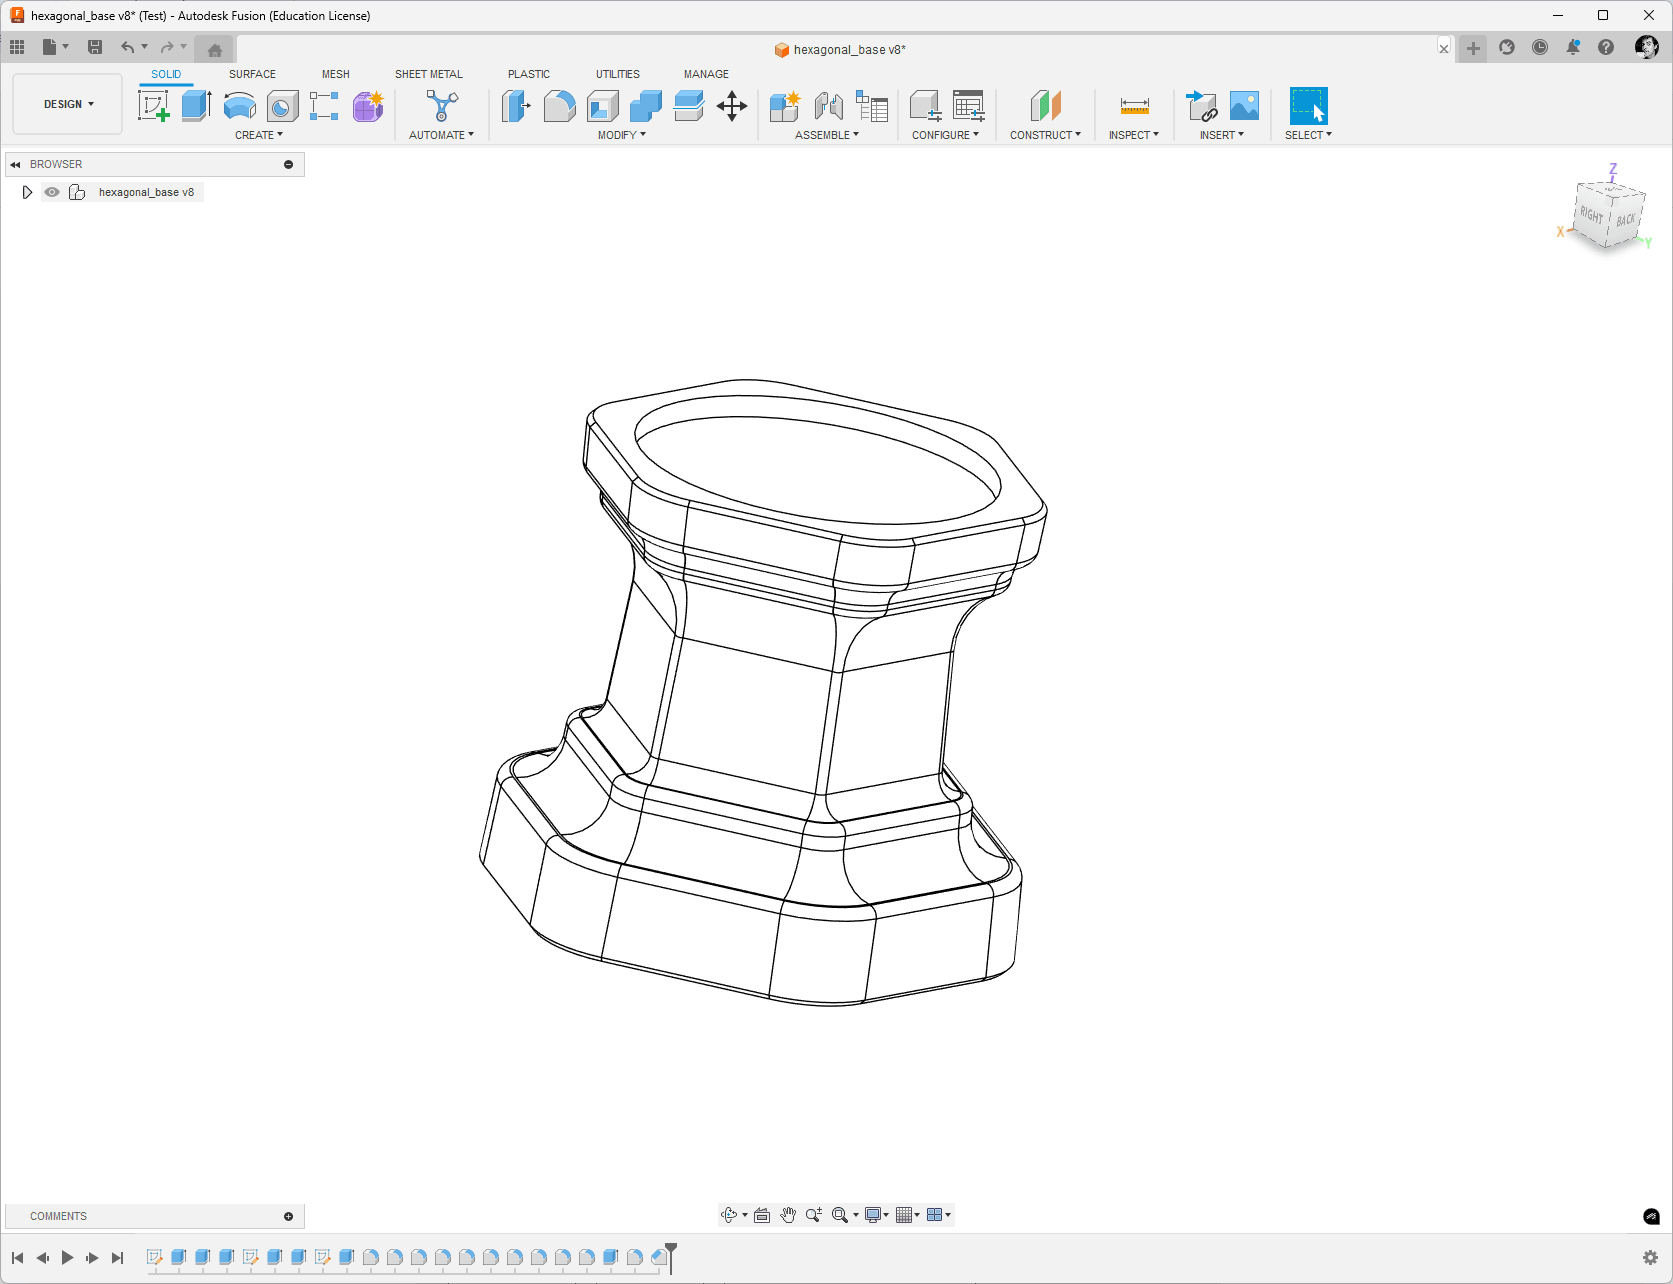Select the Create Sketch tool
Screen dimensions: 1673x1284
(x=153, y=105)
